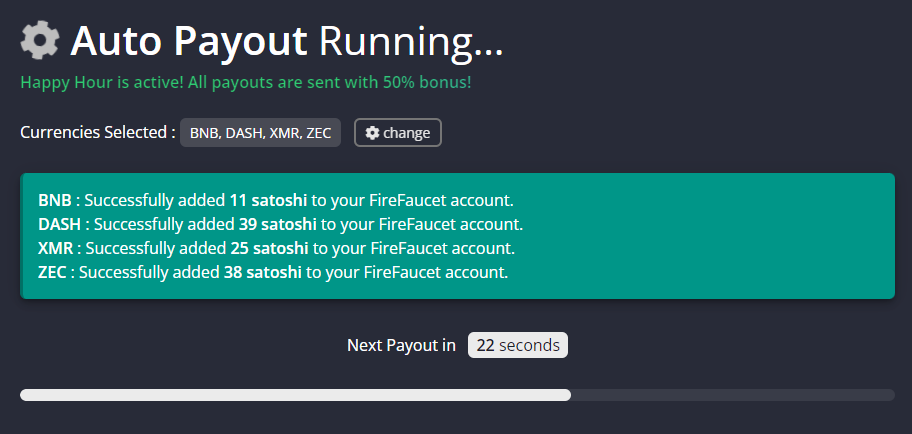The height and width of the screenshot is (434, 912).
Task: Click the BNB label in success message
Action: [55, 200]
